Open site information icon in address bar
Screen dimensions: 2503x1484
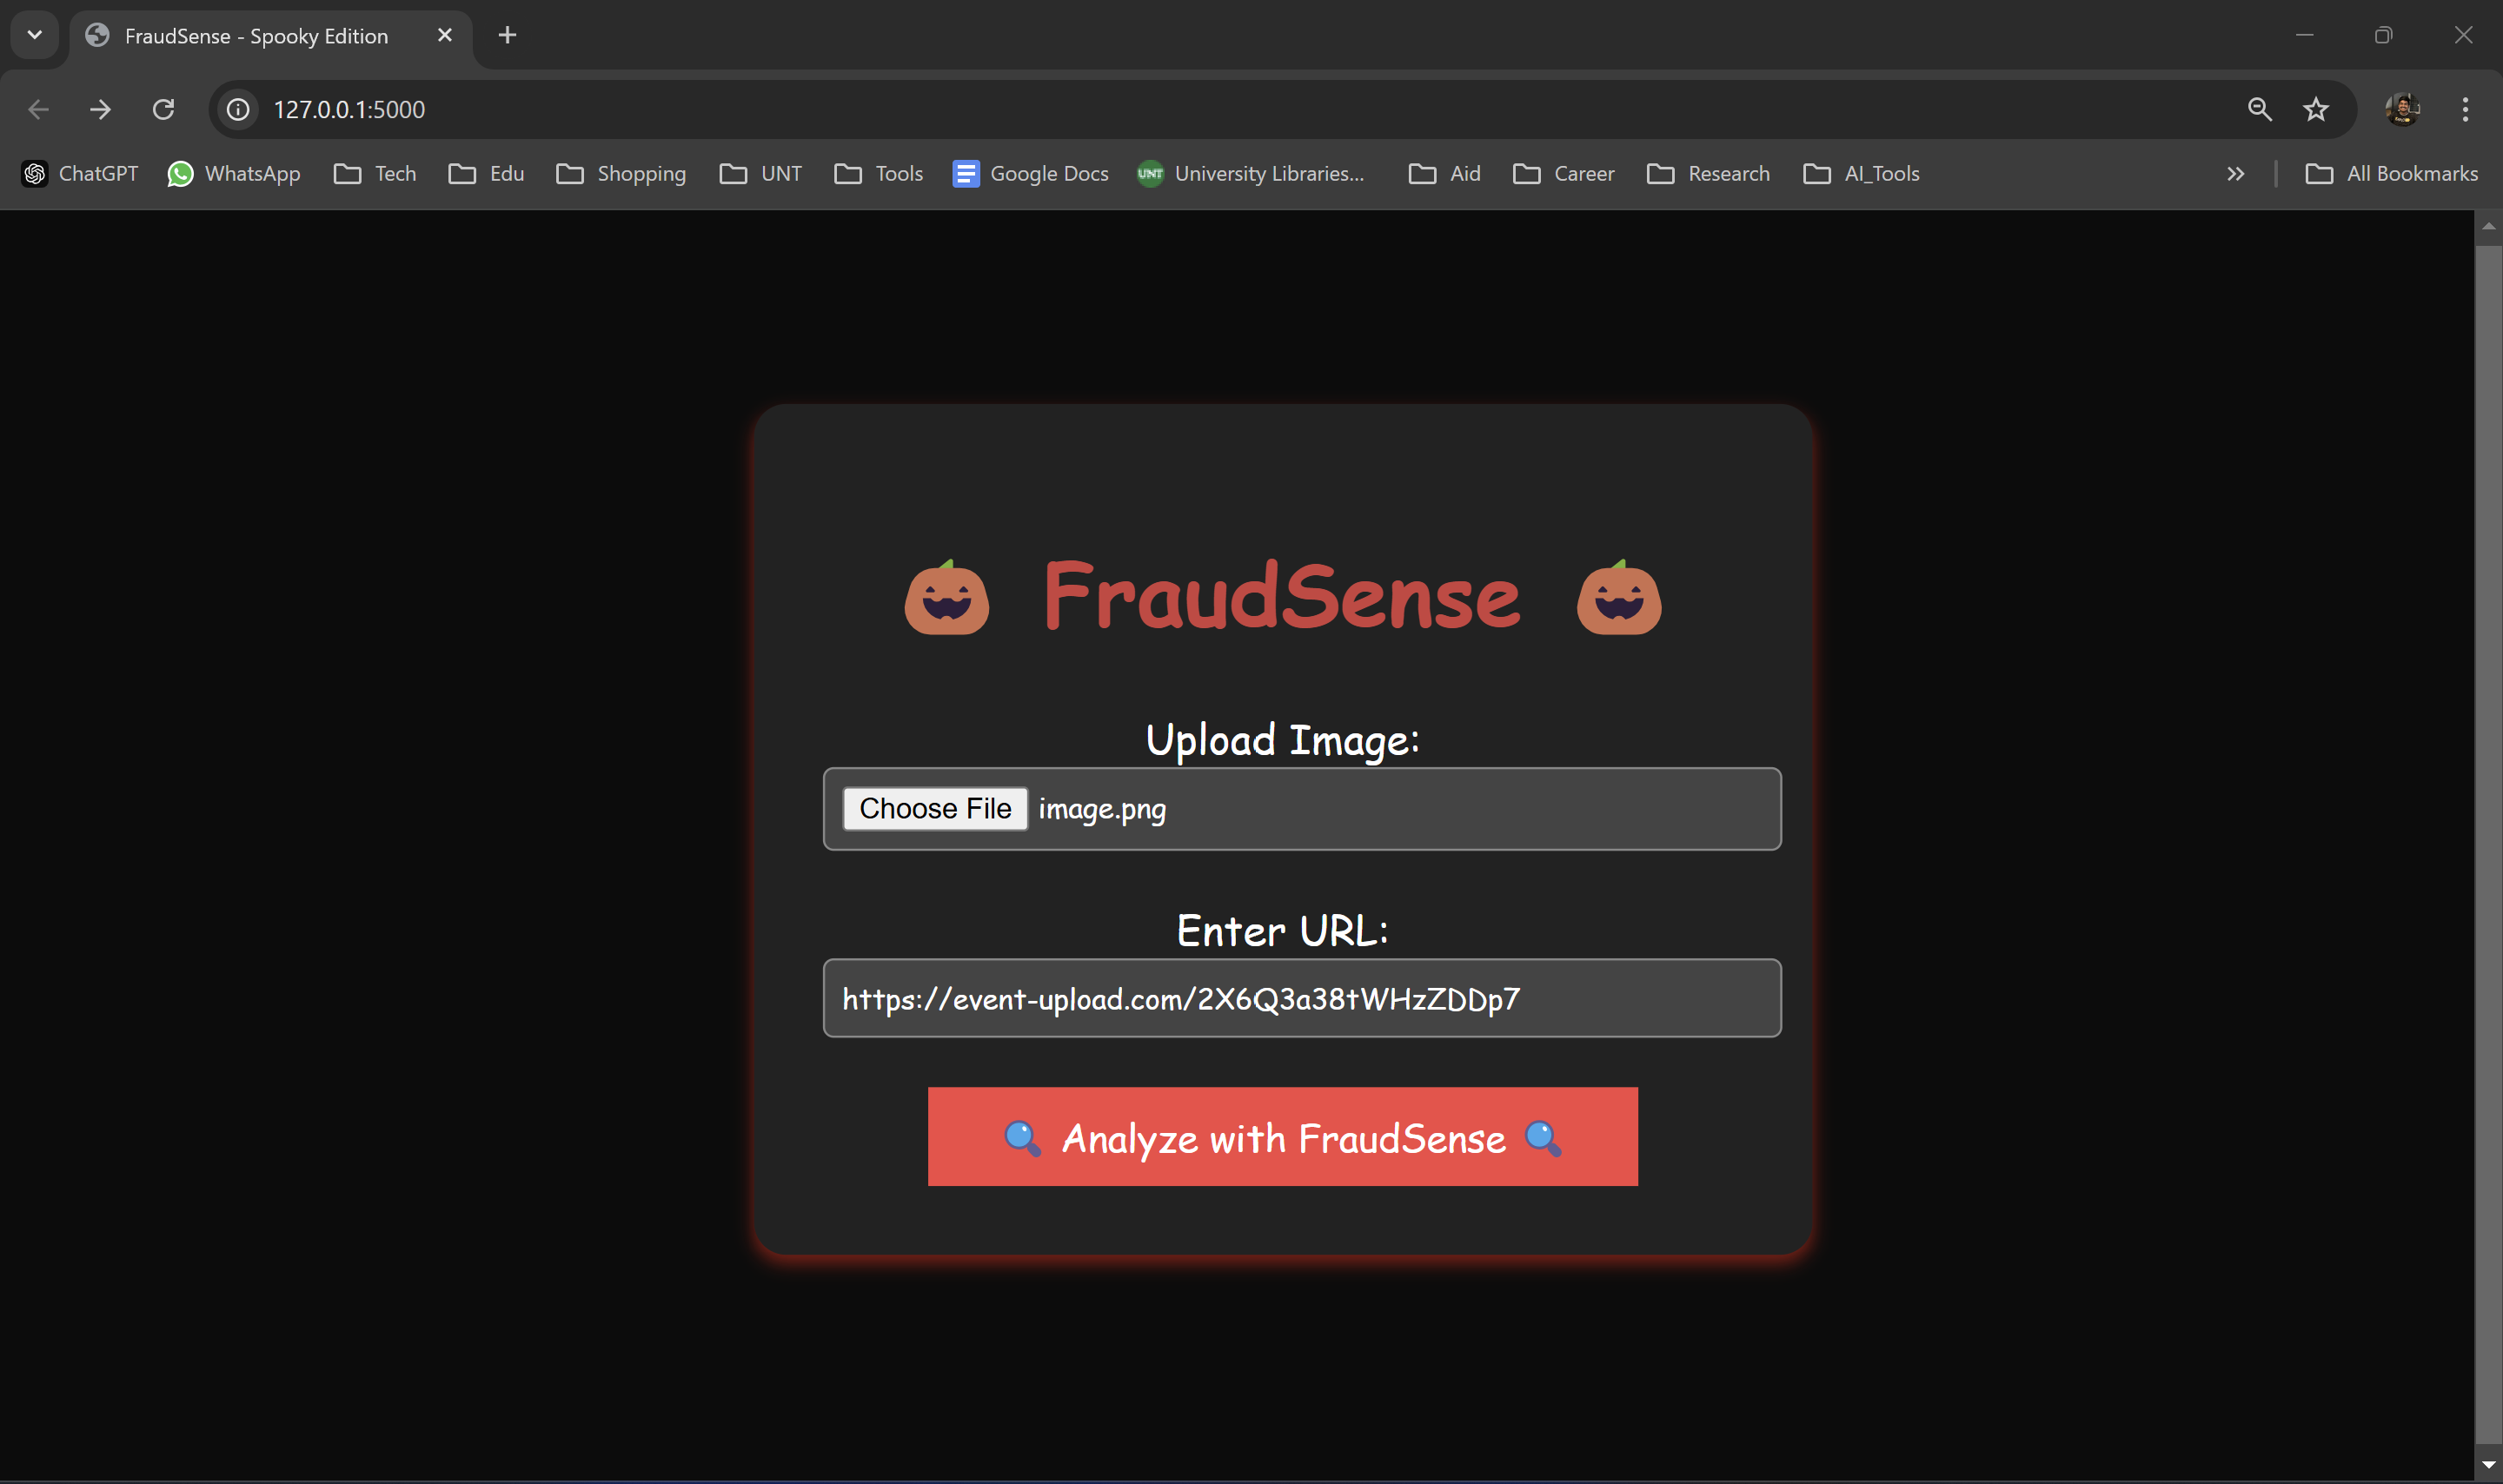[x=238, y=109]
